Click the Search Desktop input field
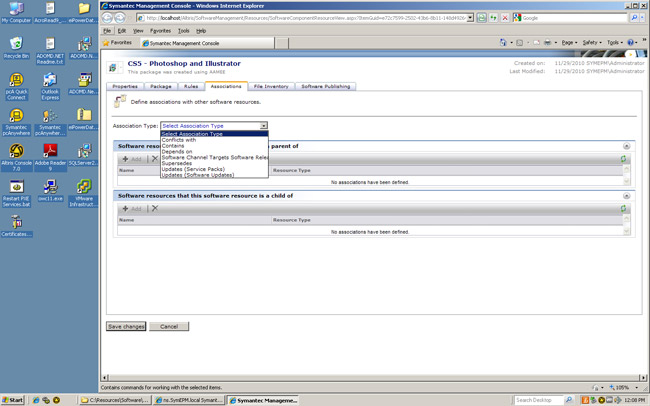 pos(538,400)
